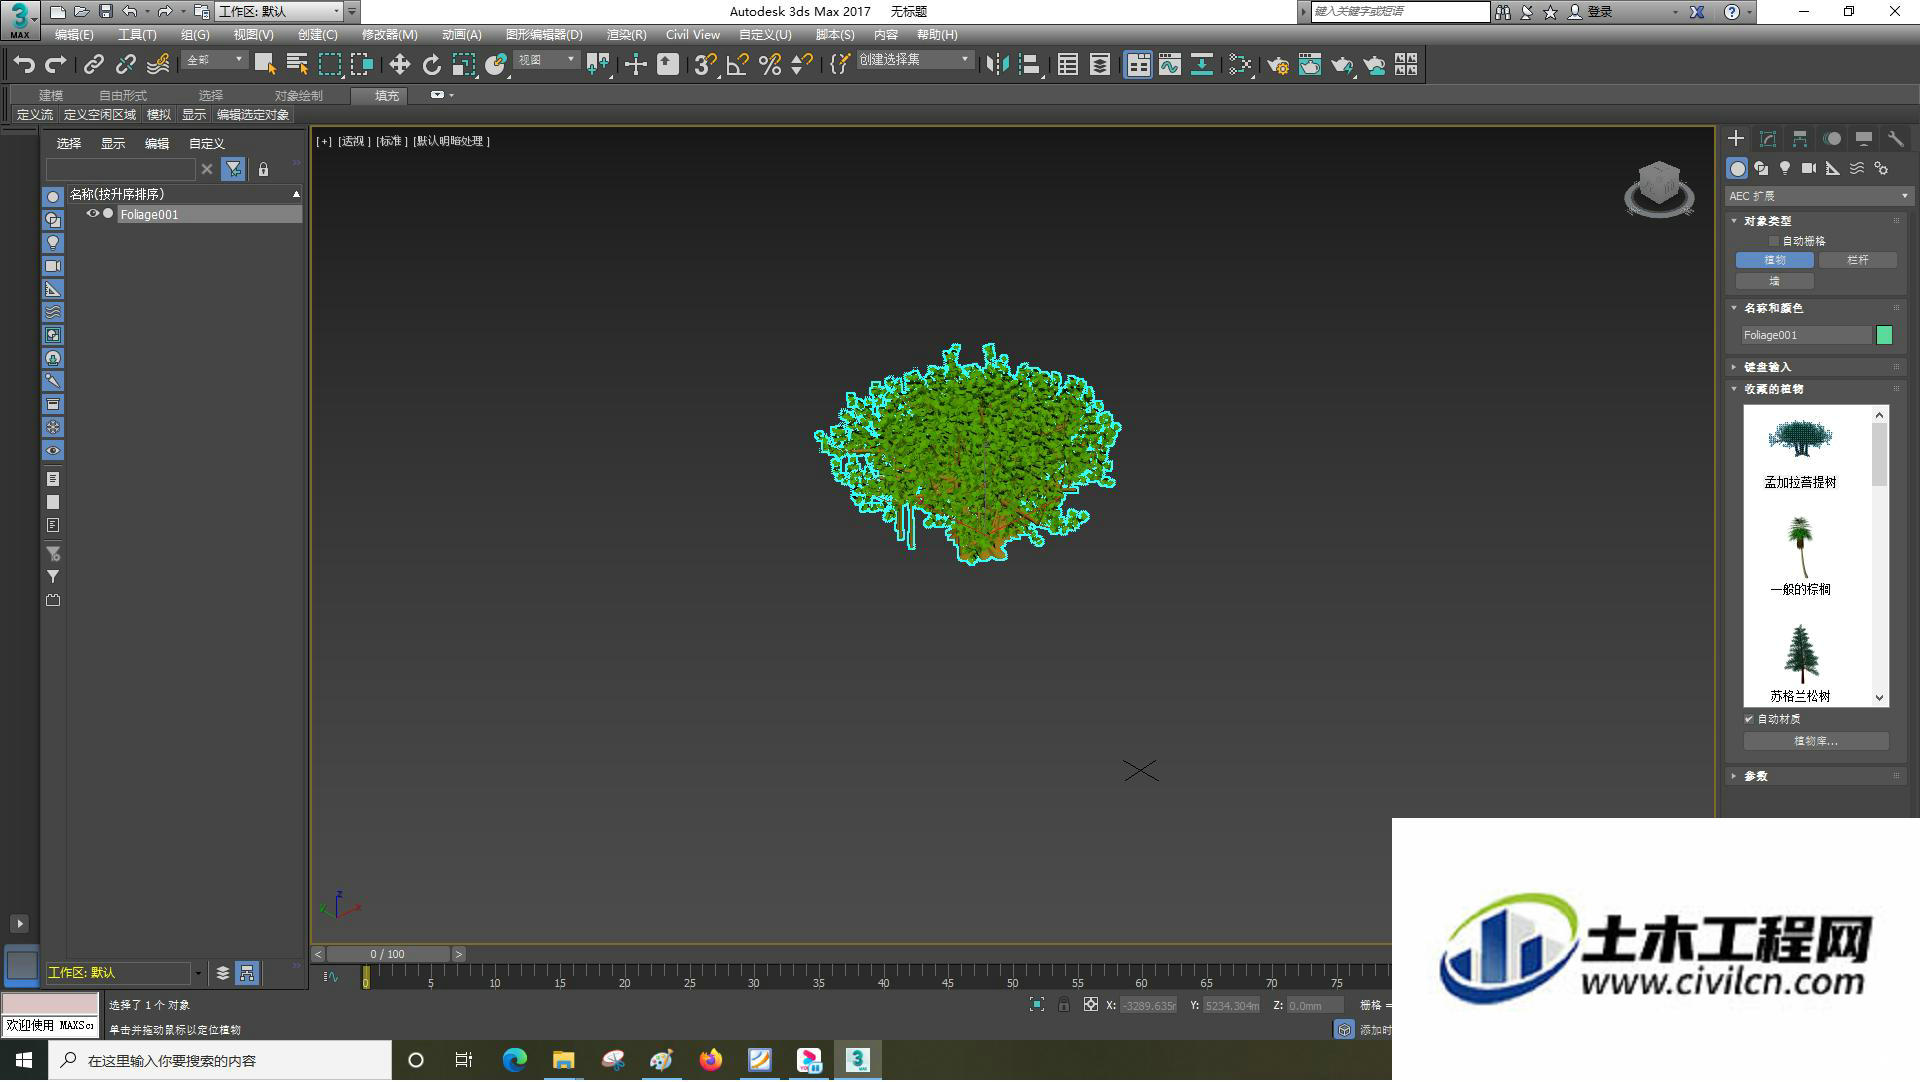Switch to the Object Paint (对象绘制) ribbon tab

(x=298, y=96)
